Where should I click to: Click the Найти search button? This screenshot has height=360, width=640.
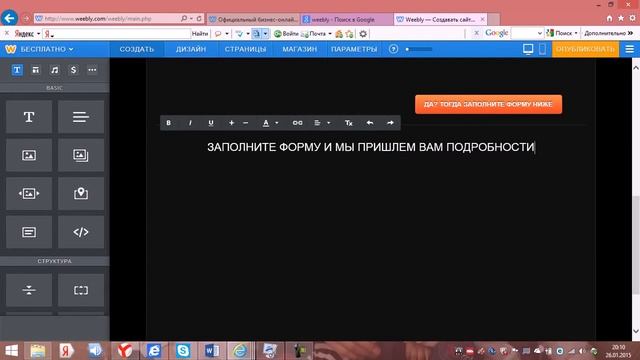click(x=200, y=33)
